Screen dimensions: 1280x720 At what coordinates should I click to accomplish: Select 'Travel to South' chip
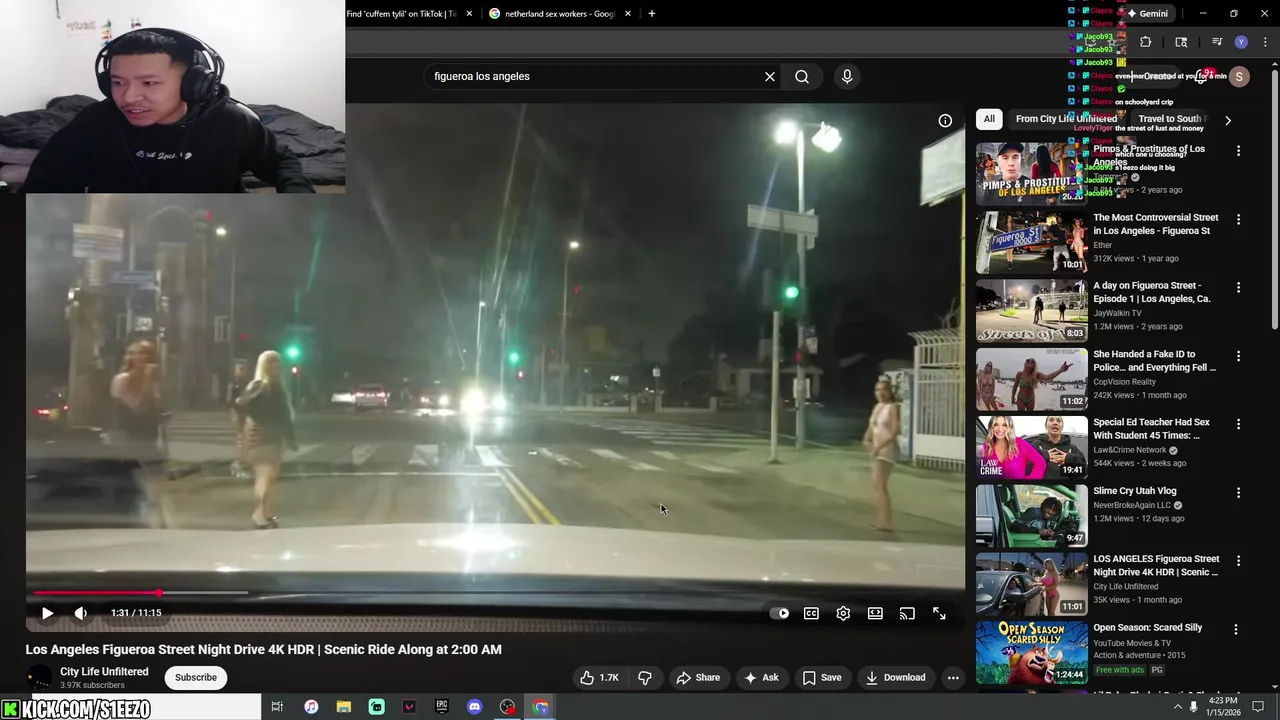[1170, 119]
